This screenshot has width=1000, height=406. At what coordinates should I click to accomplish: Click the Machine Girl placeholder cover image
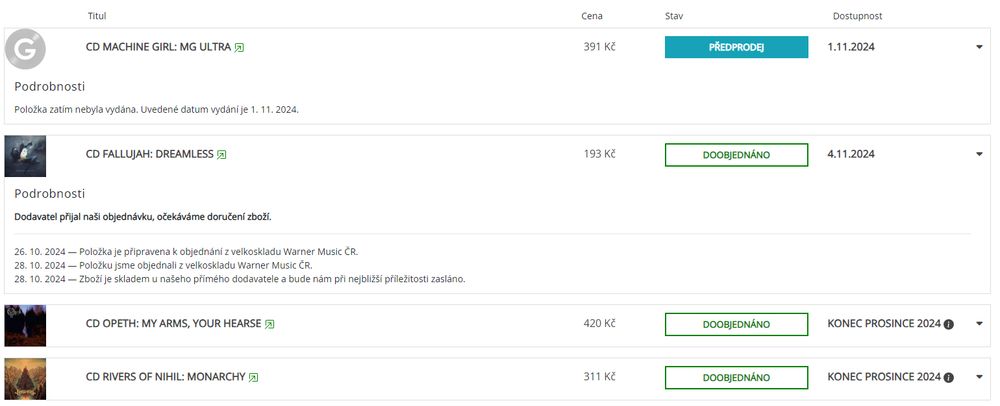[26, 49]
